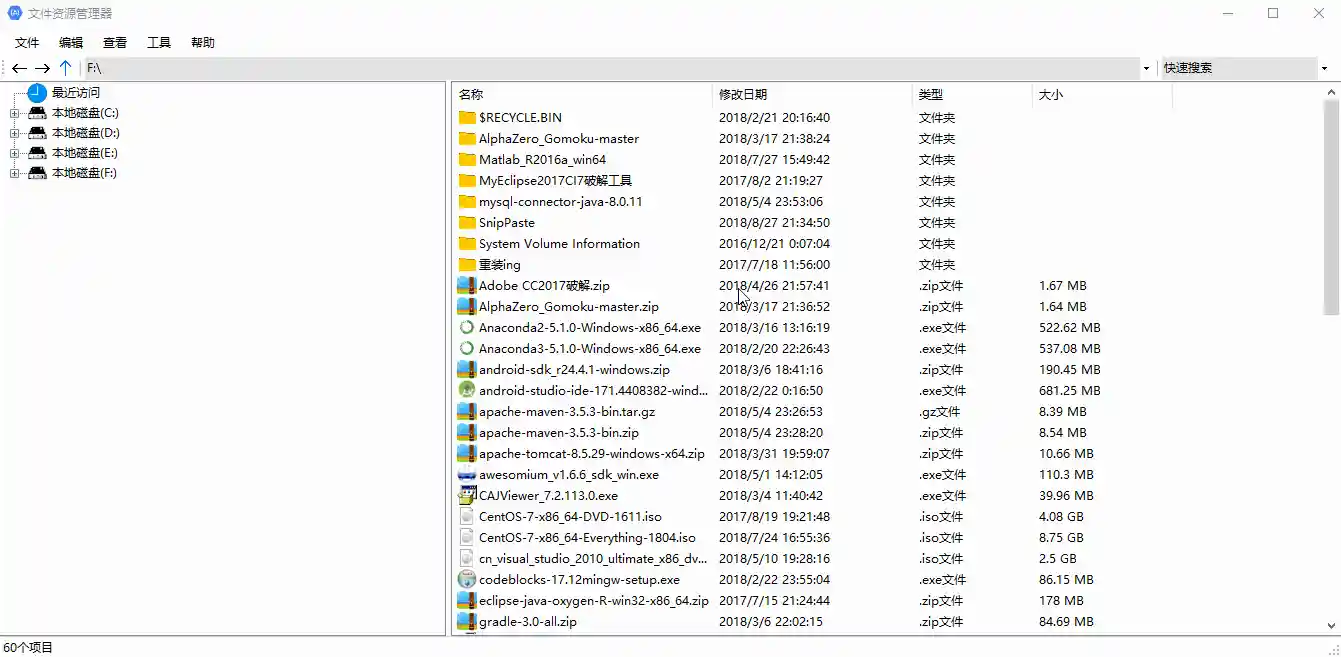Open the 文件 menu
Viewport: 1341px width, 657px height.
pos(27,43)
